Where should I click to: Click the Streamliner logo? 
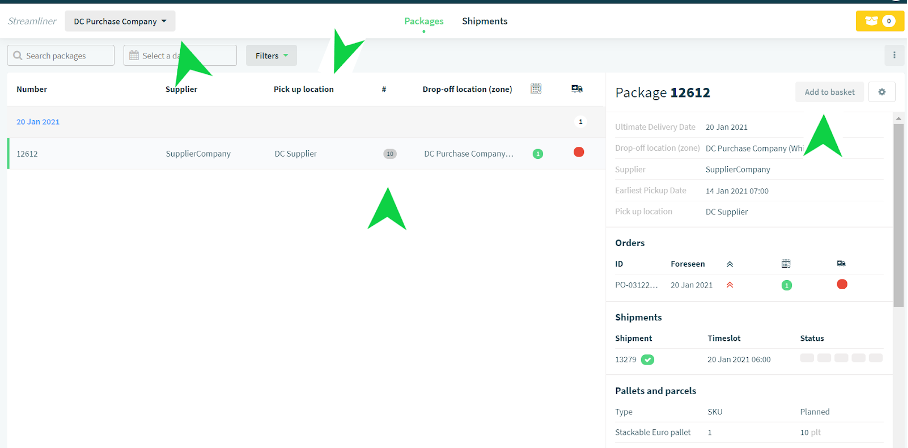pos(32,21)
